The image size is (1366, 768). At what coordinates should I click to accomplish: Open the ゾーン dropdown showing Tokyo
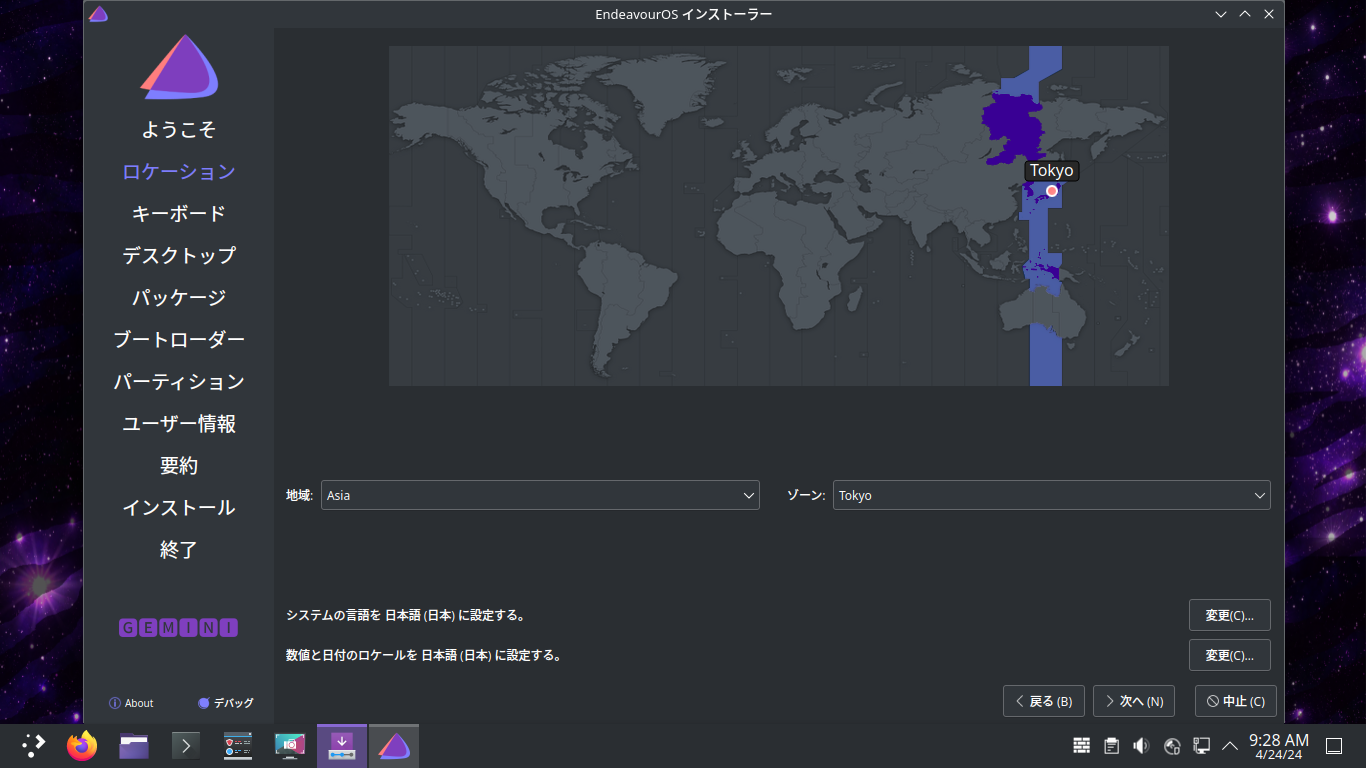click(x=1052, y=495)
